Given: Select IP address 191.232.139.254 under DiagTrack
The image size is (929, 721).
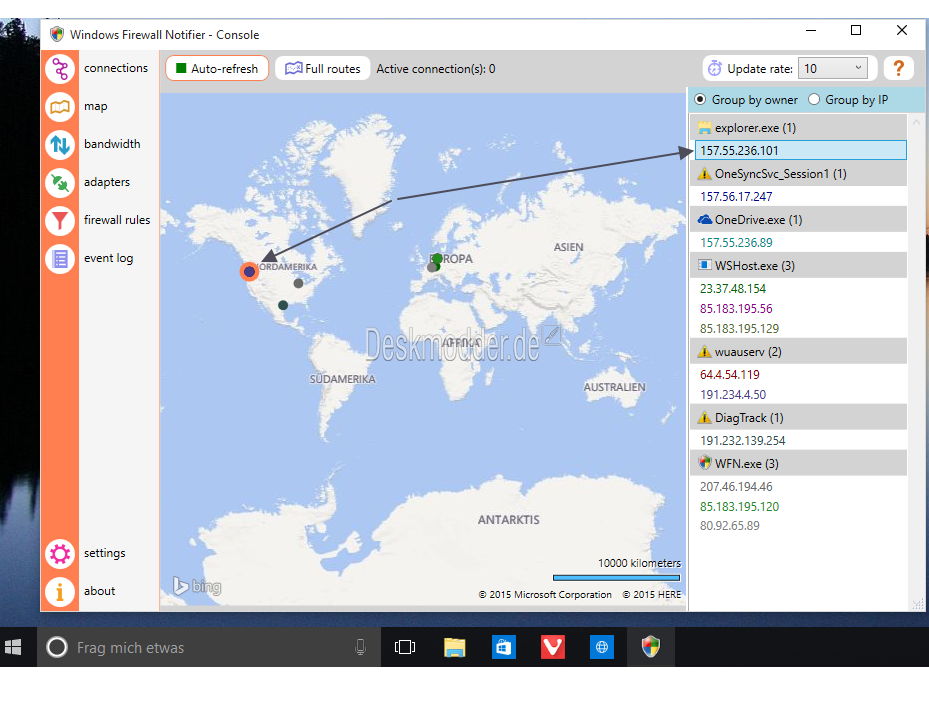Looking at the screenshot, I should pyautogui.click(x=742, y=440).
